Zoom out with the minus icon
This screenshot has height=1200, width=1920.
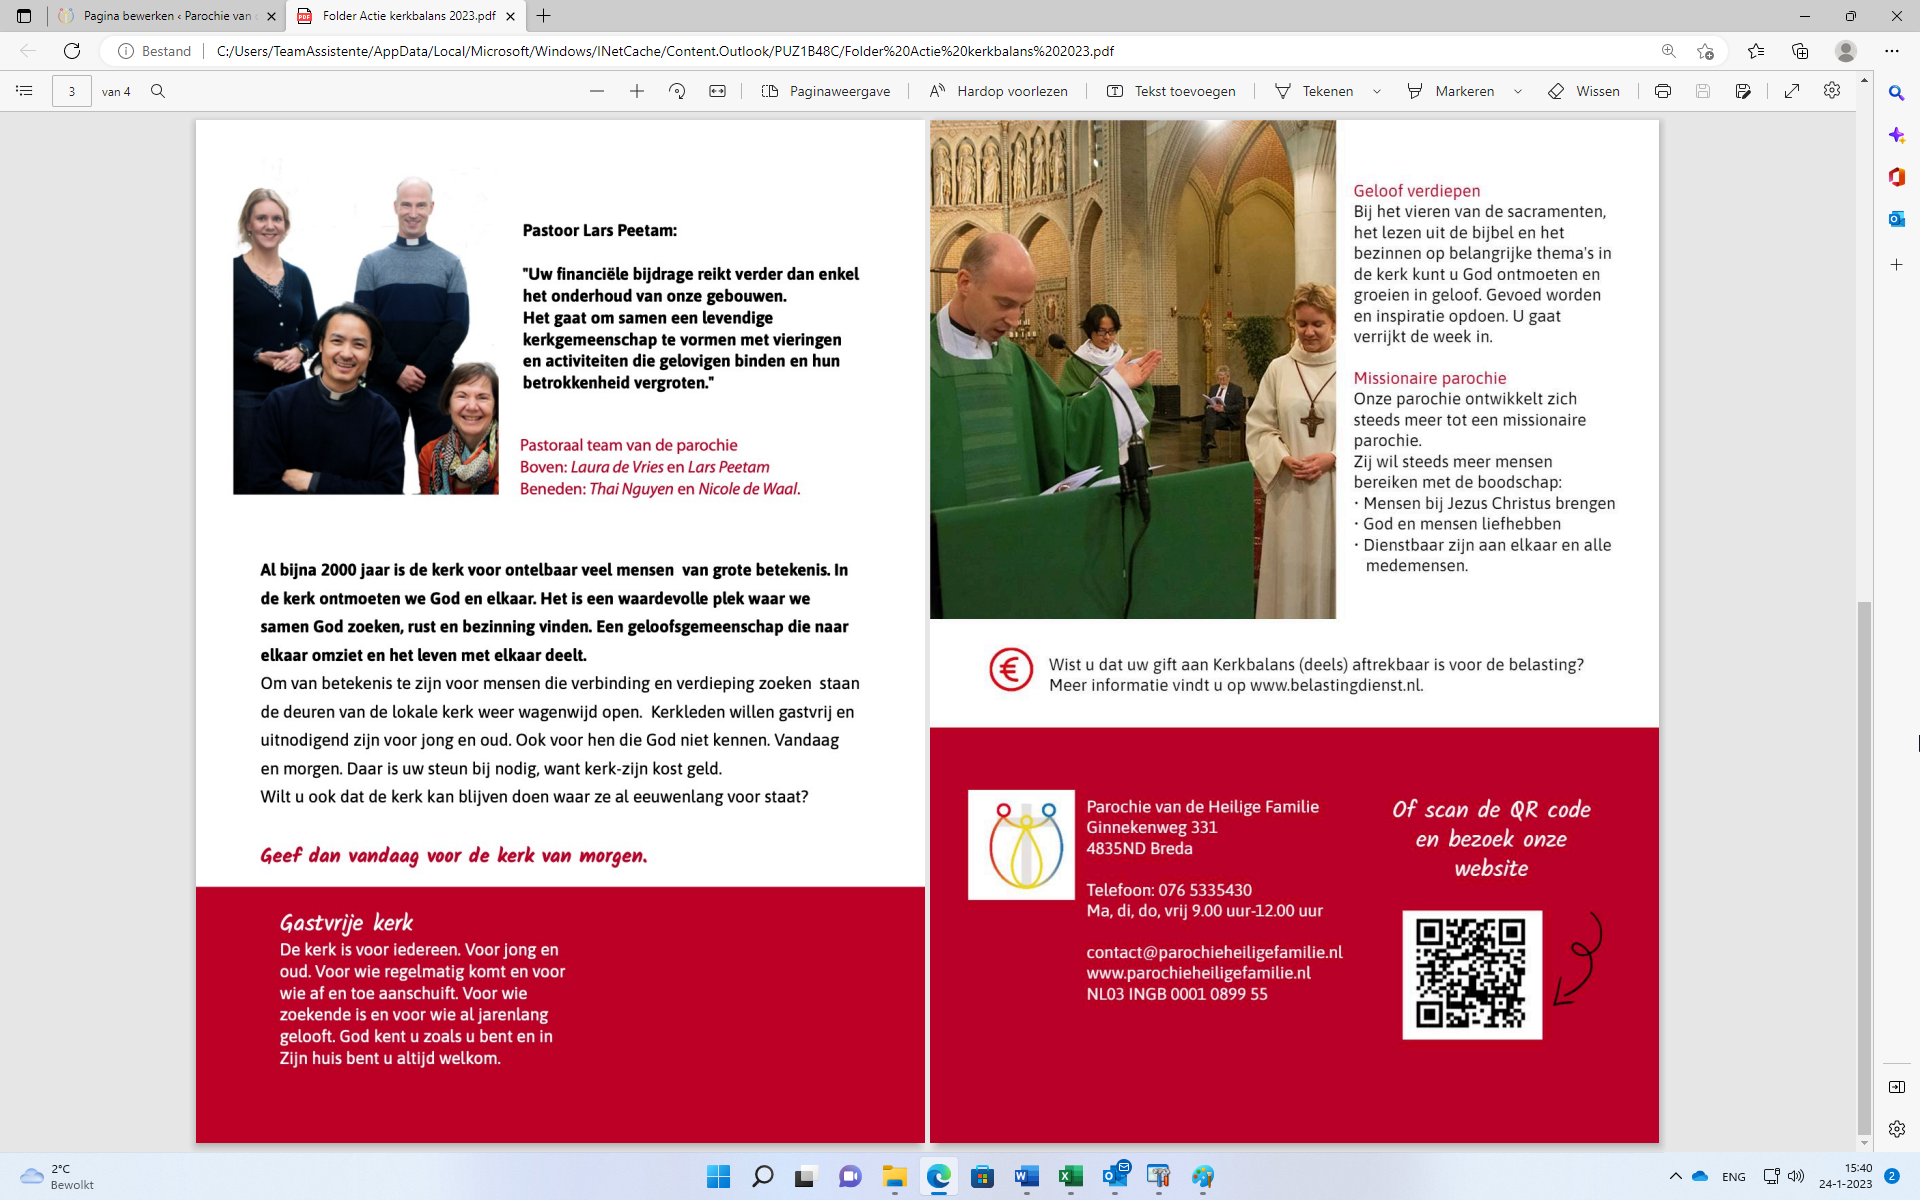click(597, 91)
